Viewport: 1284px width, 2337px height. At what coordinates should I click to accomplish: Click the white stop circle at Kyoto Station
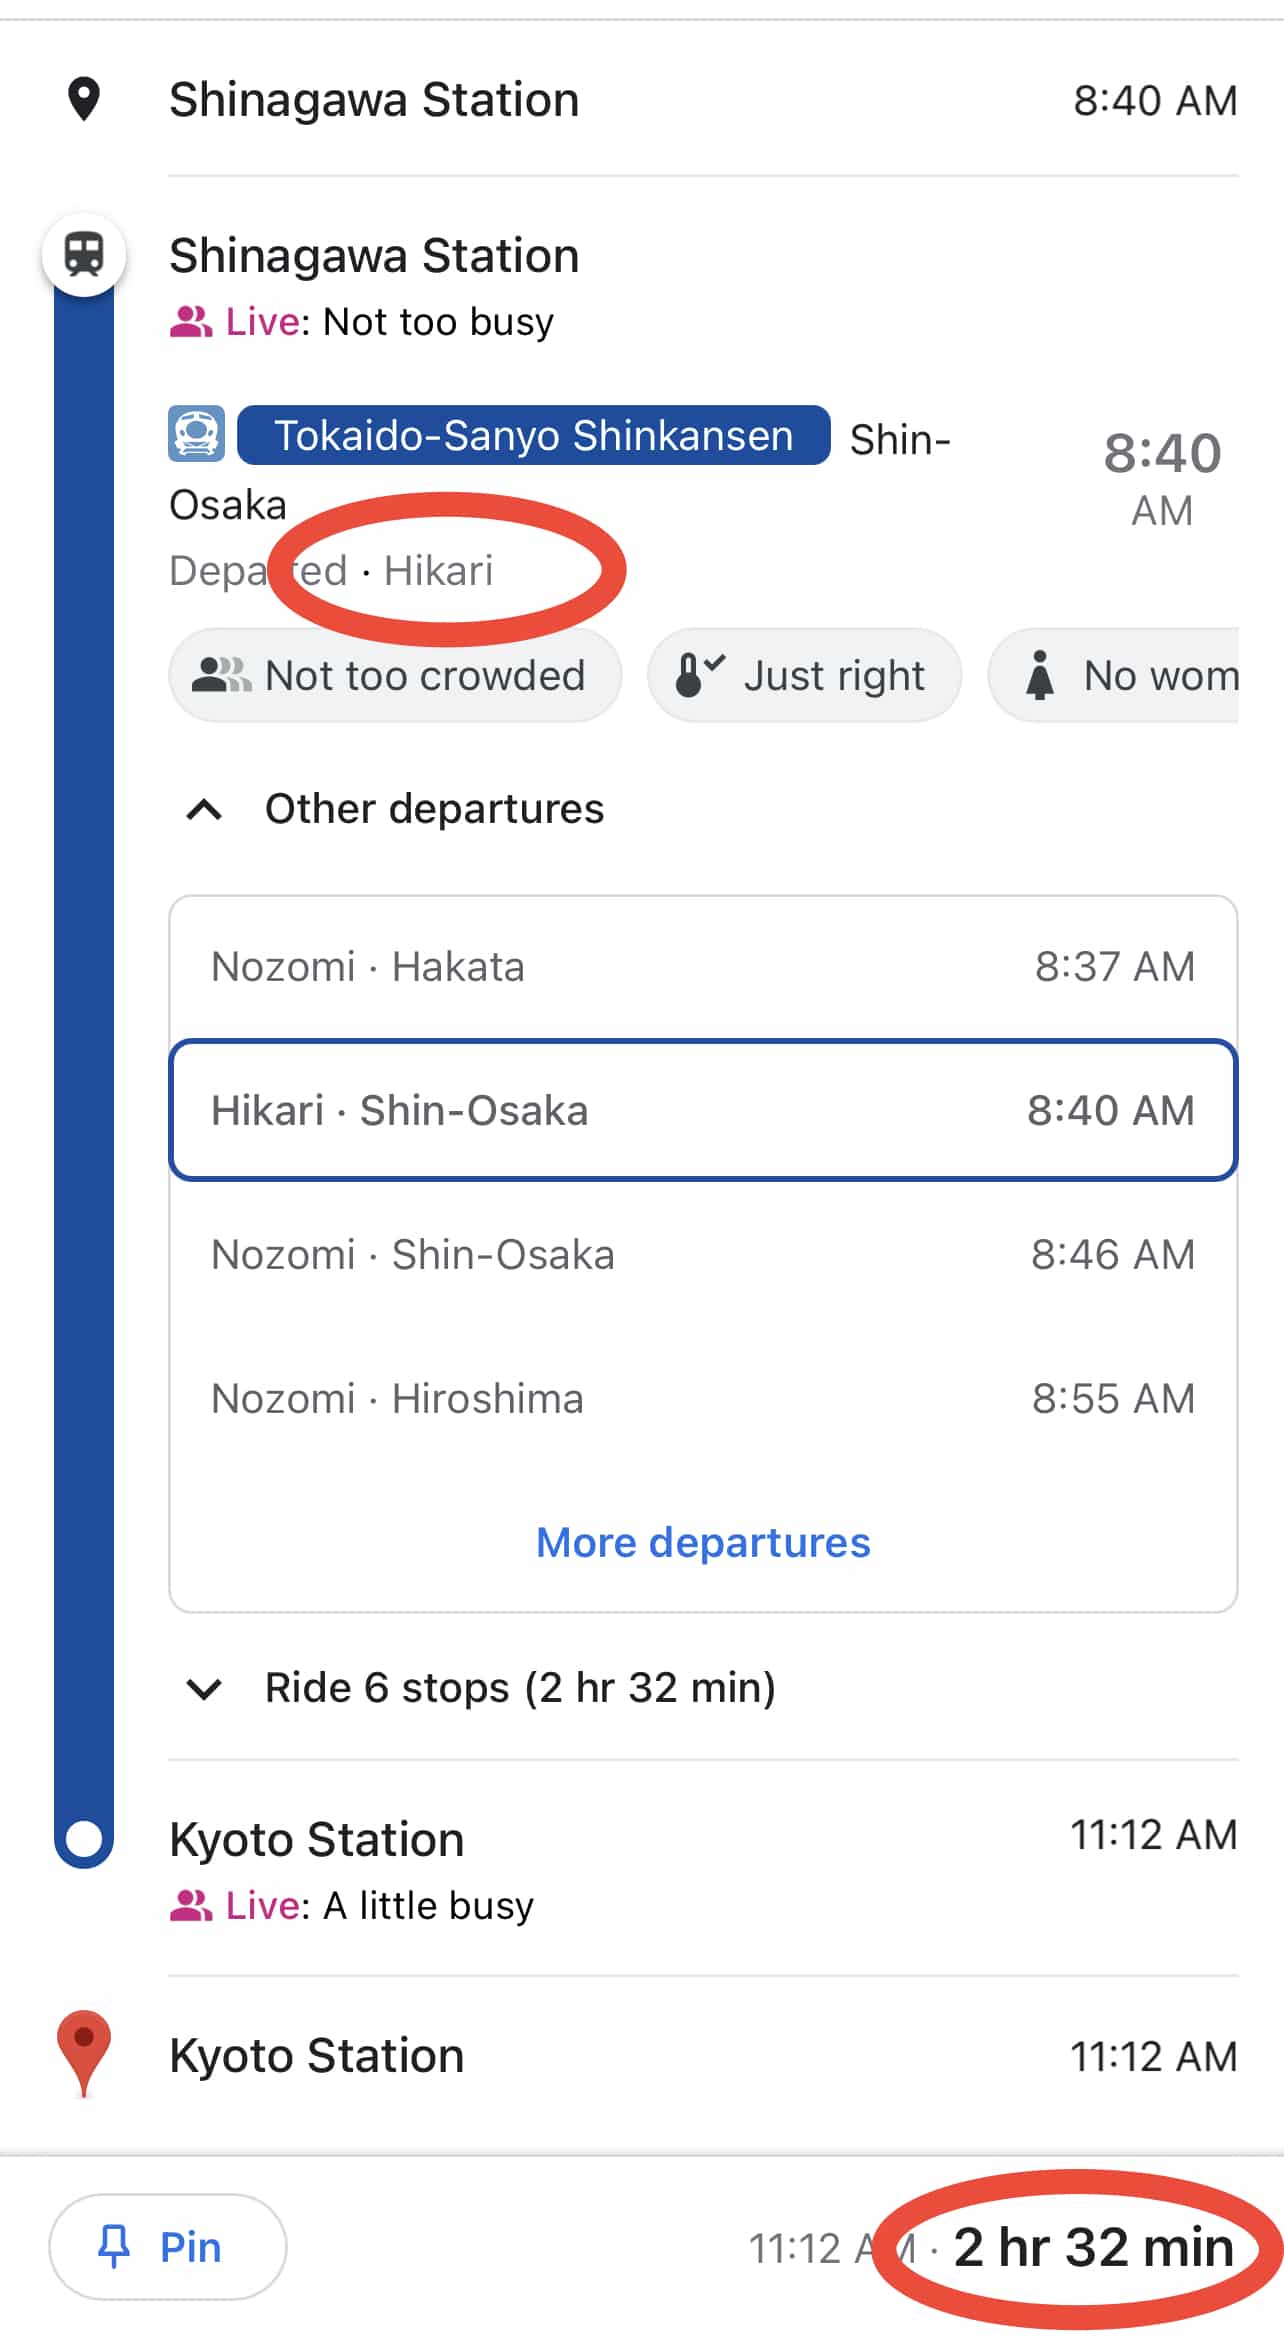(x=84, y=1838)
